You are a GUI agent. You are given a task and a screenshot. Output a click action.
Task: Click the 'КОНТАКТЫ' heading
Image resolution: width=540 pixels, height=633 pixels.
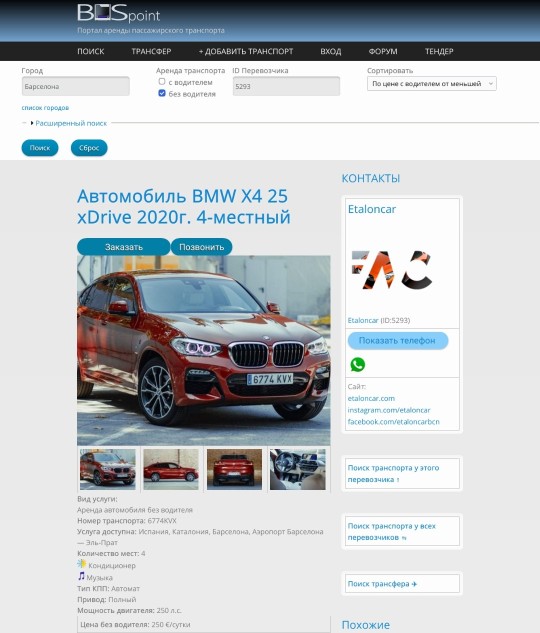tap(371, 178)
